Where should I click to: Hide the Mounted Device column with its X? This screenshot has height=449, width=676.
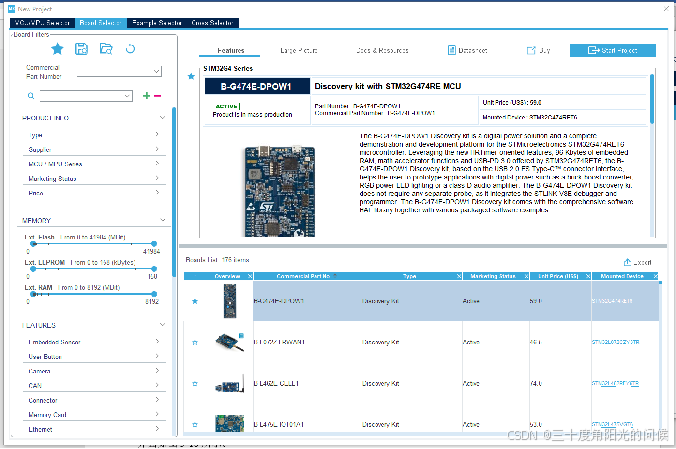coord(655,276)
